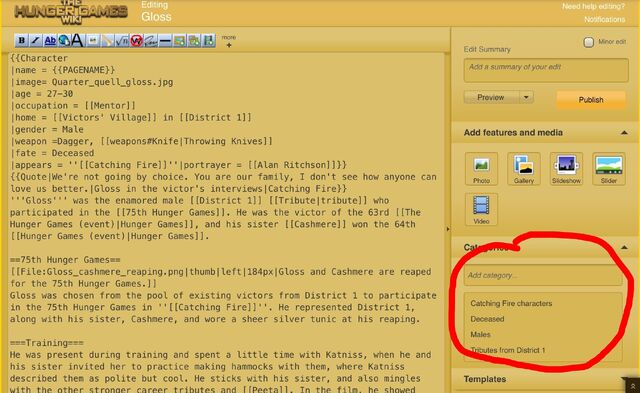The image size is (640, 393).
Task: Insert a horizontal line from the toolbar
Action: pyautogui.click(x=165, y=40)
